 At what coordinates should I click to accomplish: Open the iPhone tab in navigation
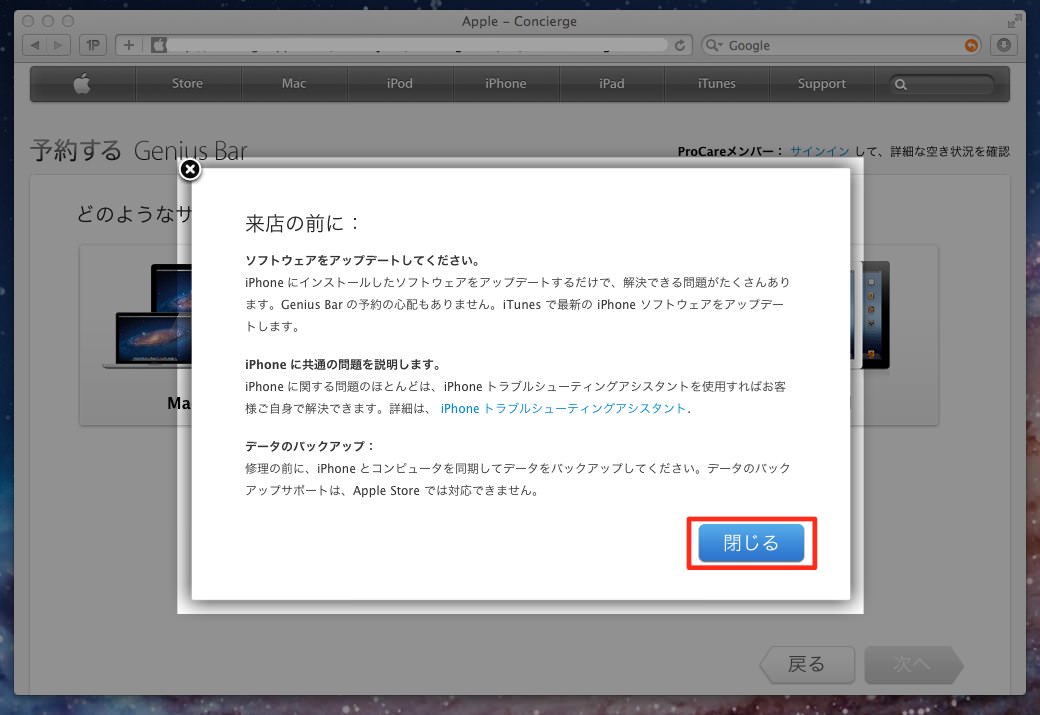tap(505, 84)
